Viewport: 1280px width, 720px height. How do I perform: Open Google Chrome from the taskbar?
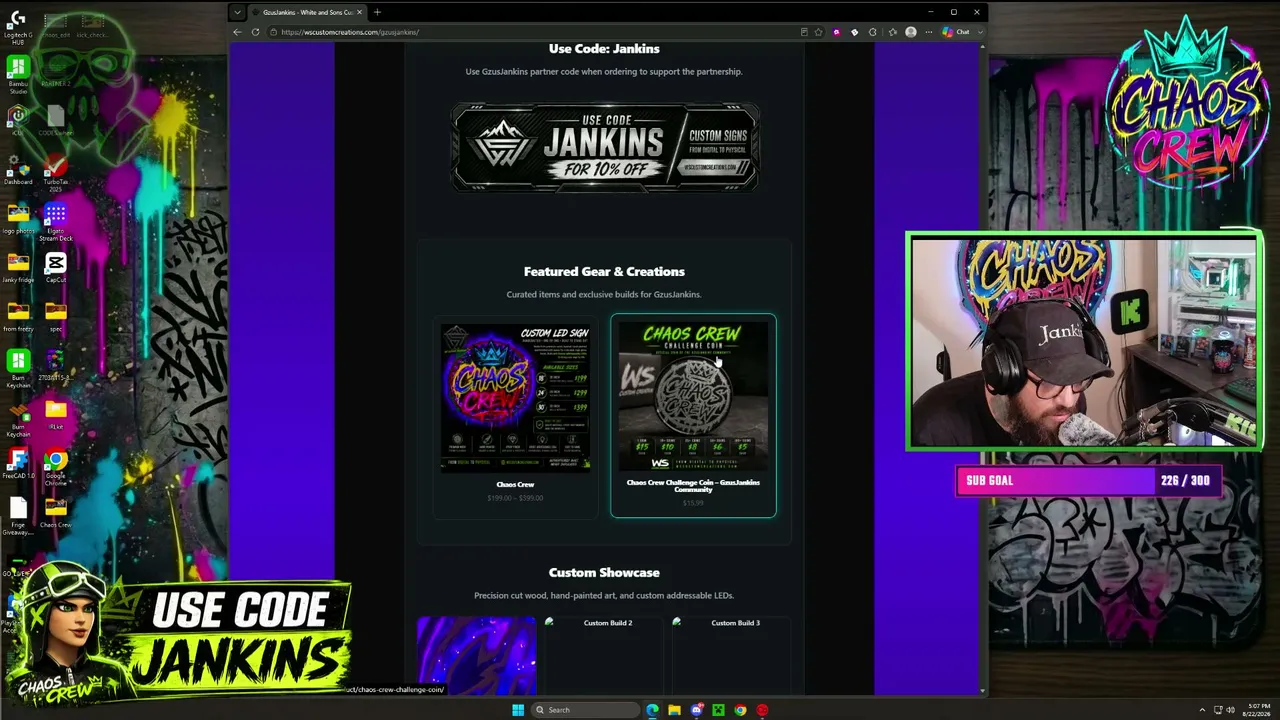[740, 710]
